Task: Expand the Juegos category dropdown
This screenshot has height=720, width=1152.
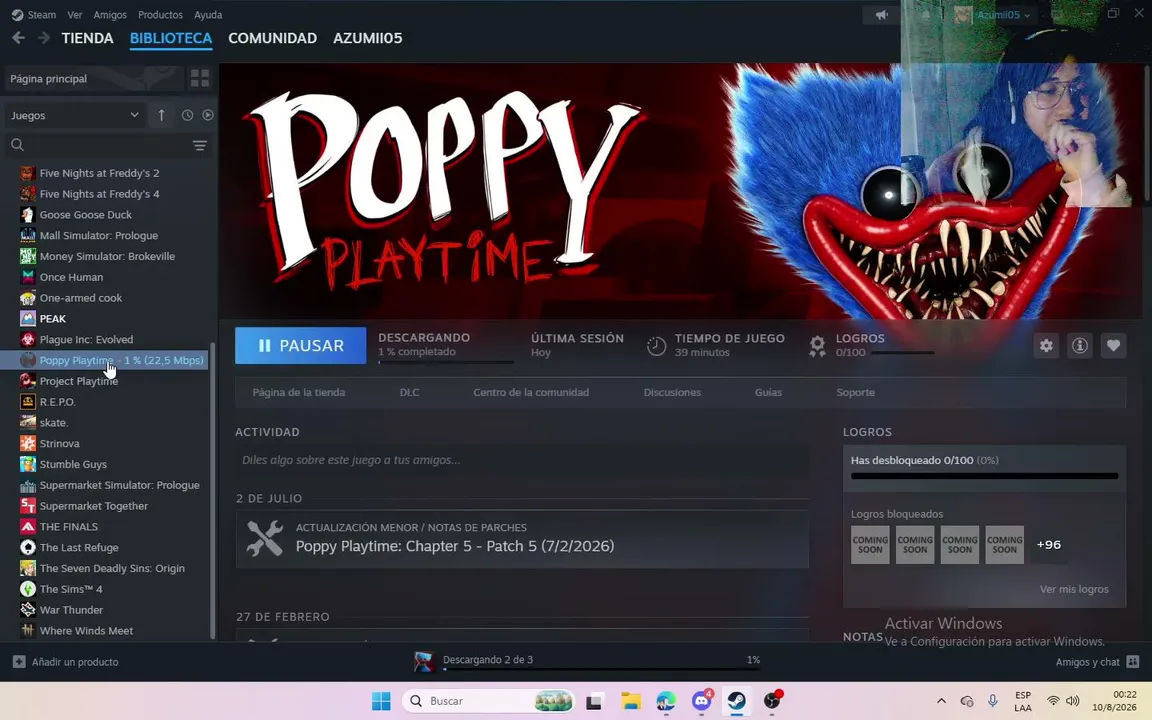Action: (x=74, y=115)
